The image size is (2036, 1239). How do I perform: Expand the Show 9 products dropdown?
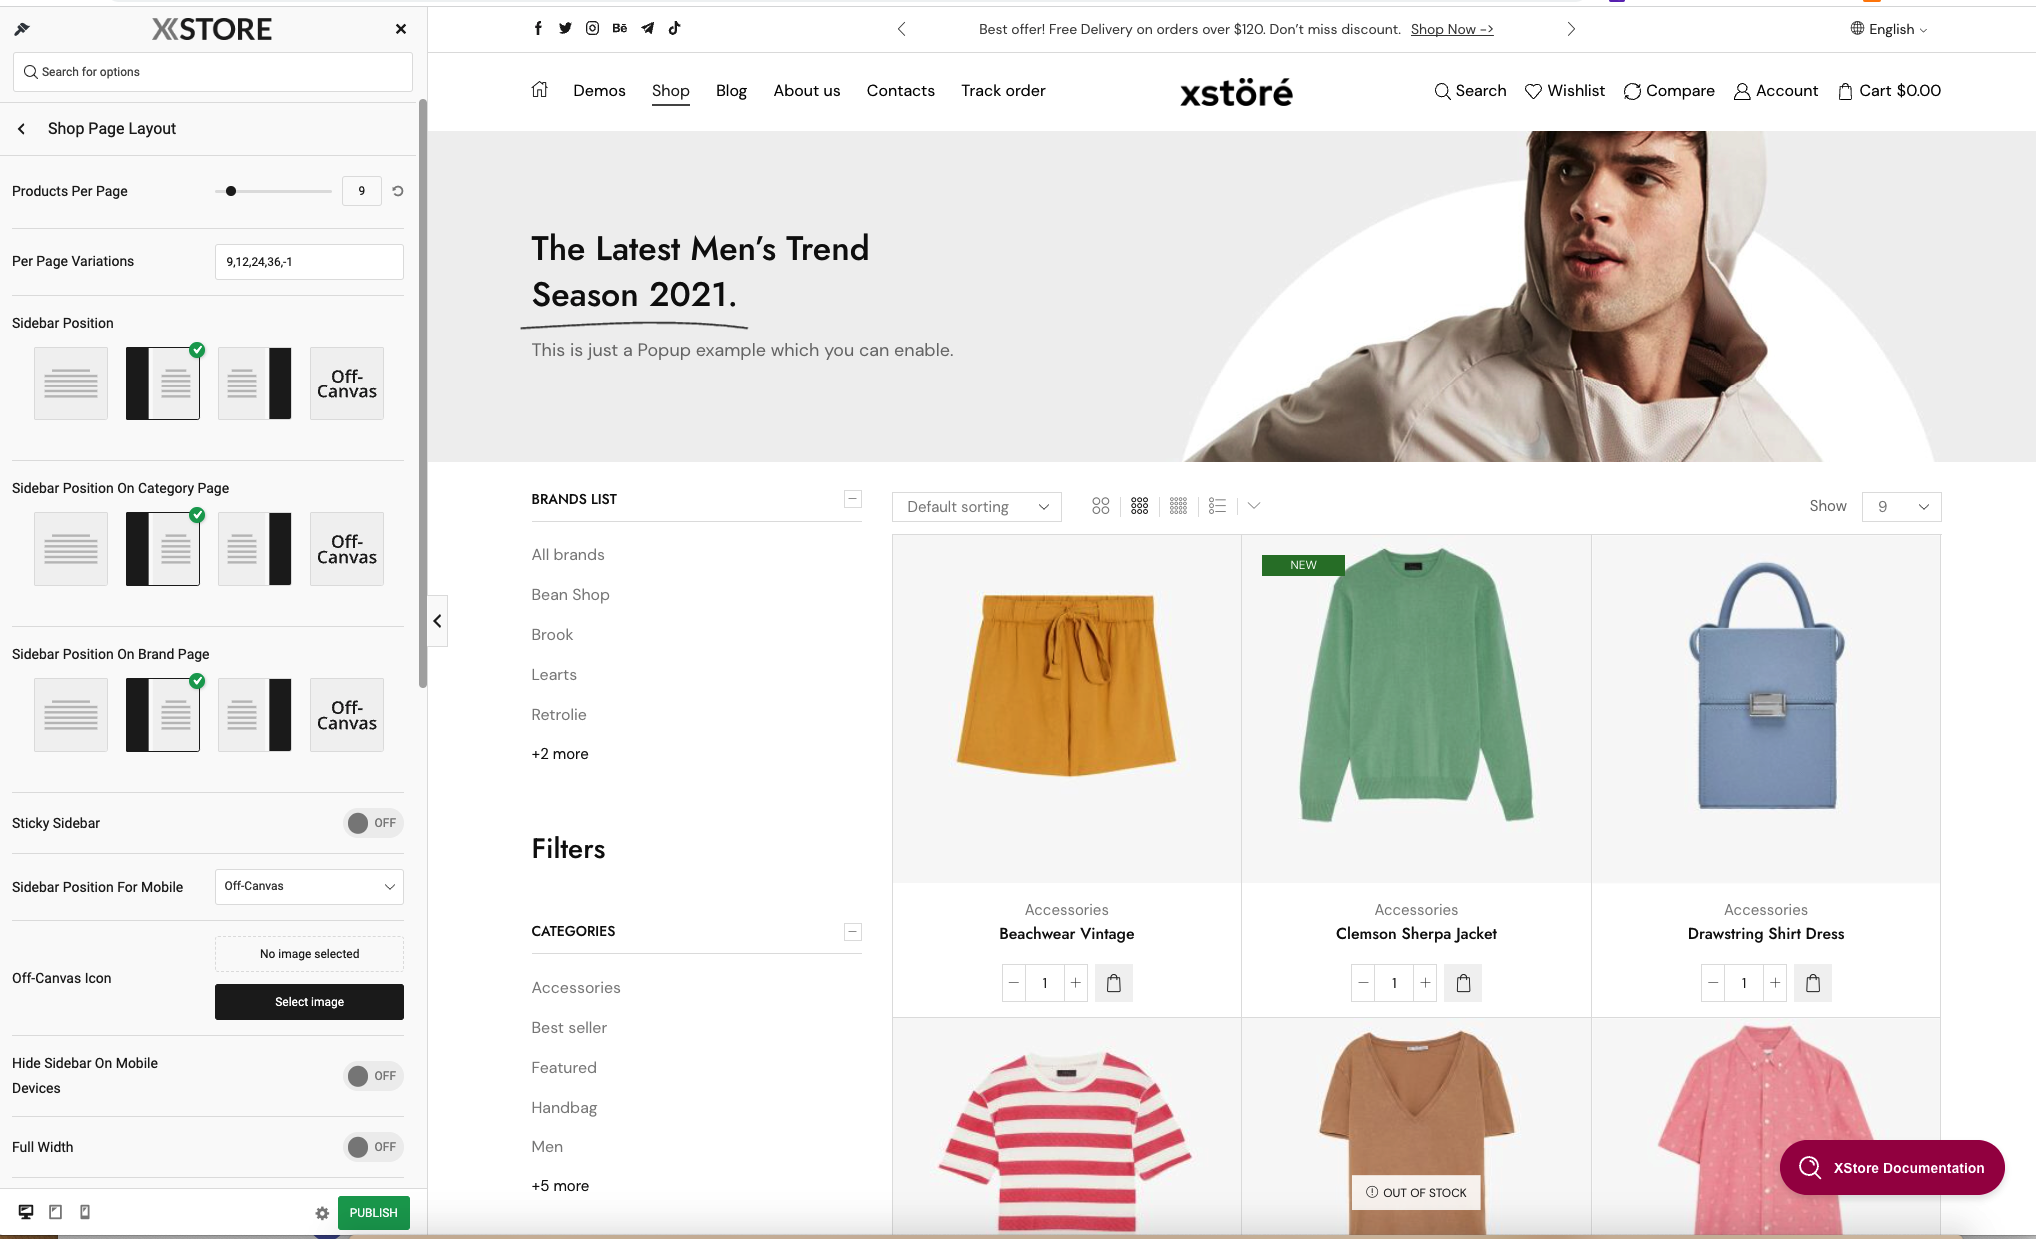[1899, 506]
